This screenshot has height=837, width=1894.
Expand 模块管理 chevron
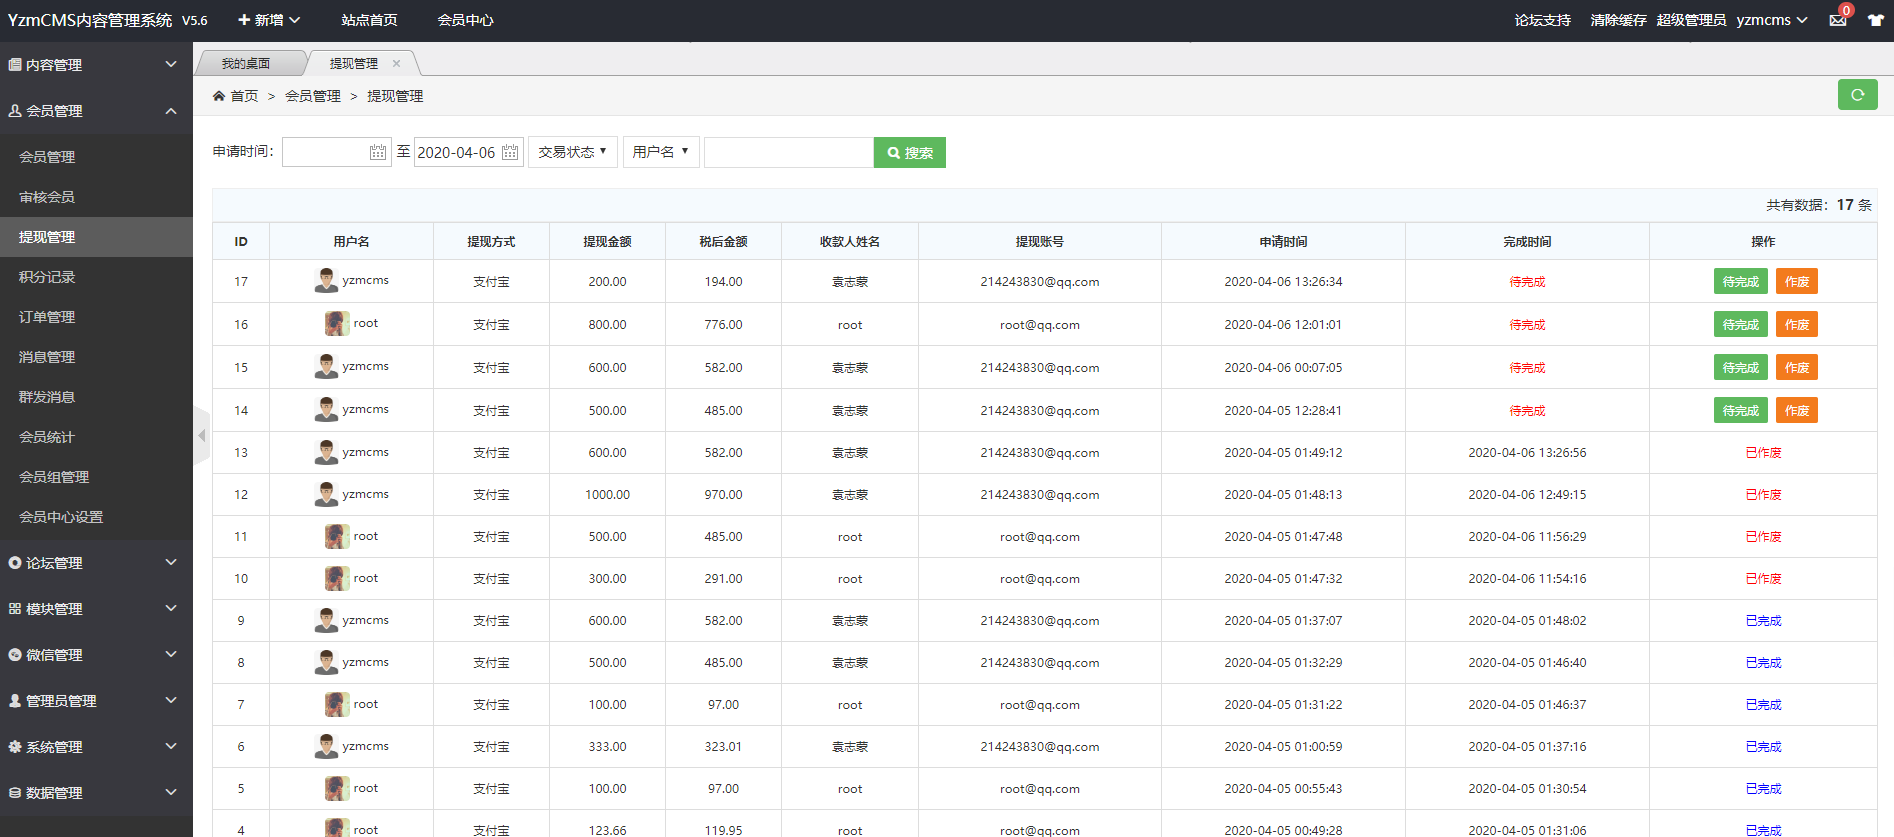pos(171,609)
